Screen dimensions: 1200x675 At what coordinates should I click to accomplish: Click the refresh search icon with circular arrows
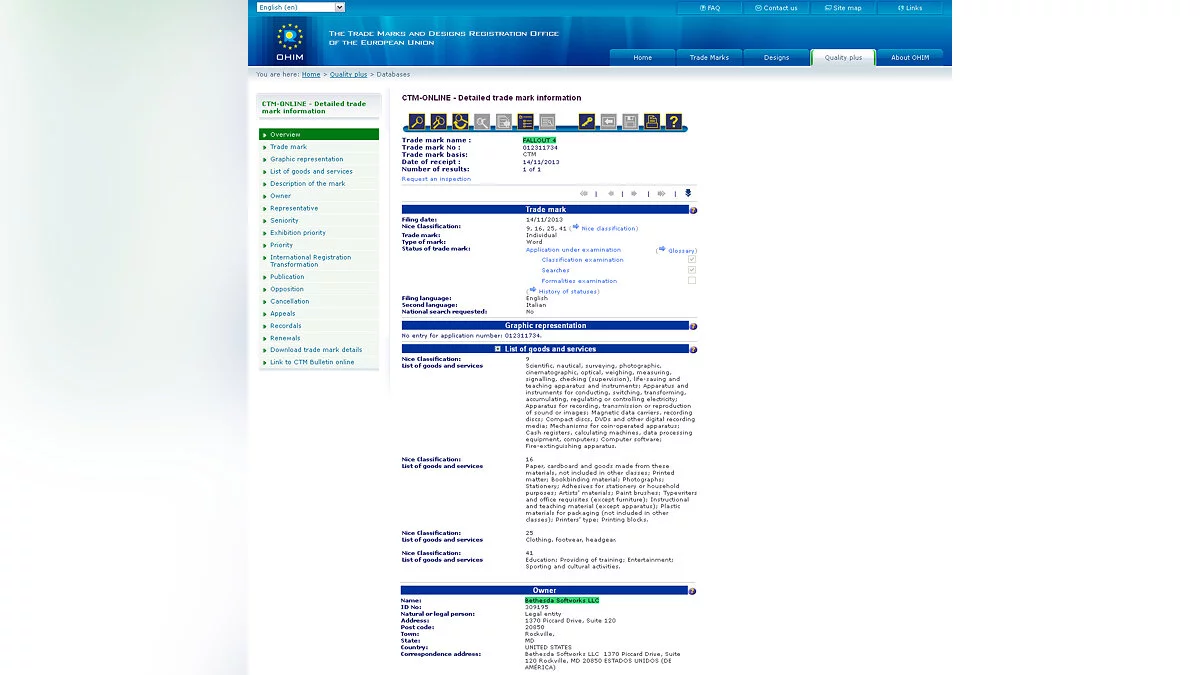point(460,122)
